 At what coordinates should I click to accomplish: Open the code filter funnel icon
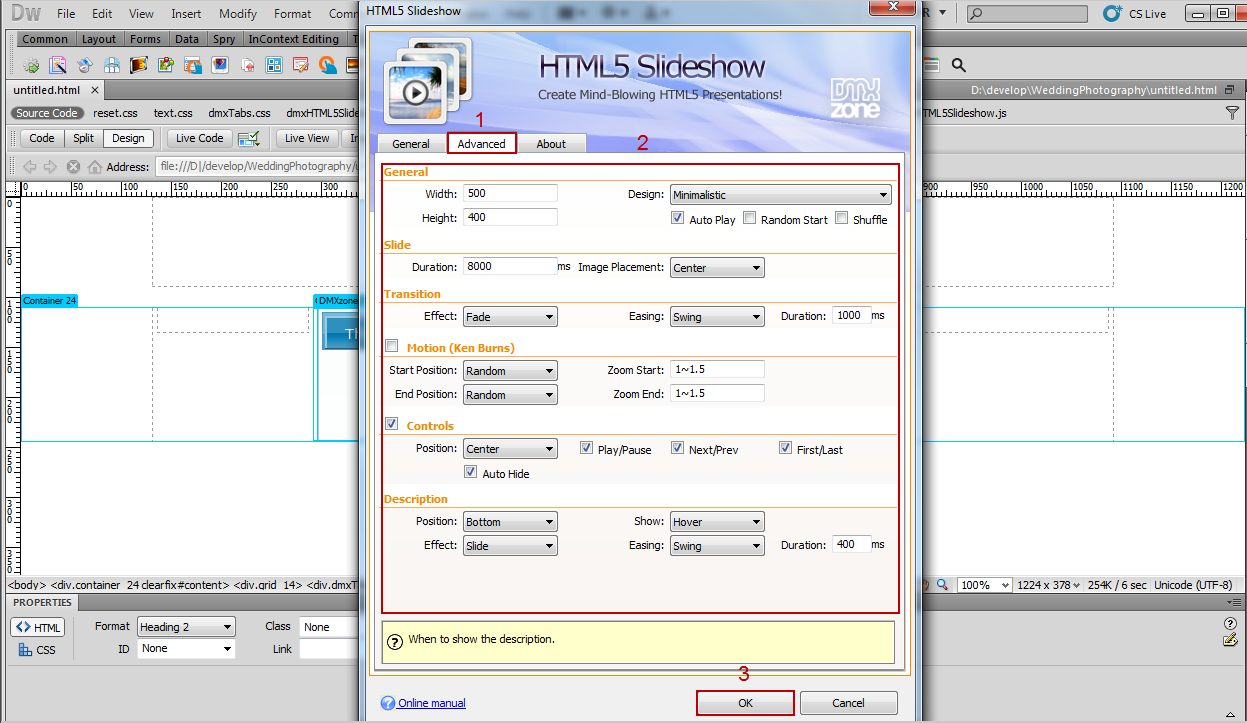[x=1232, y=113]
